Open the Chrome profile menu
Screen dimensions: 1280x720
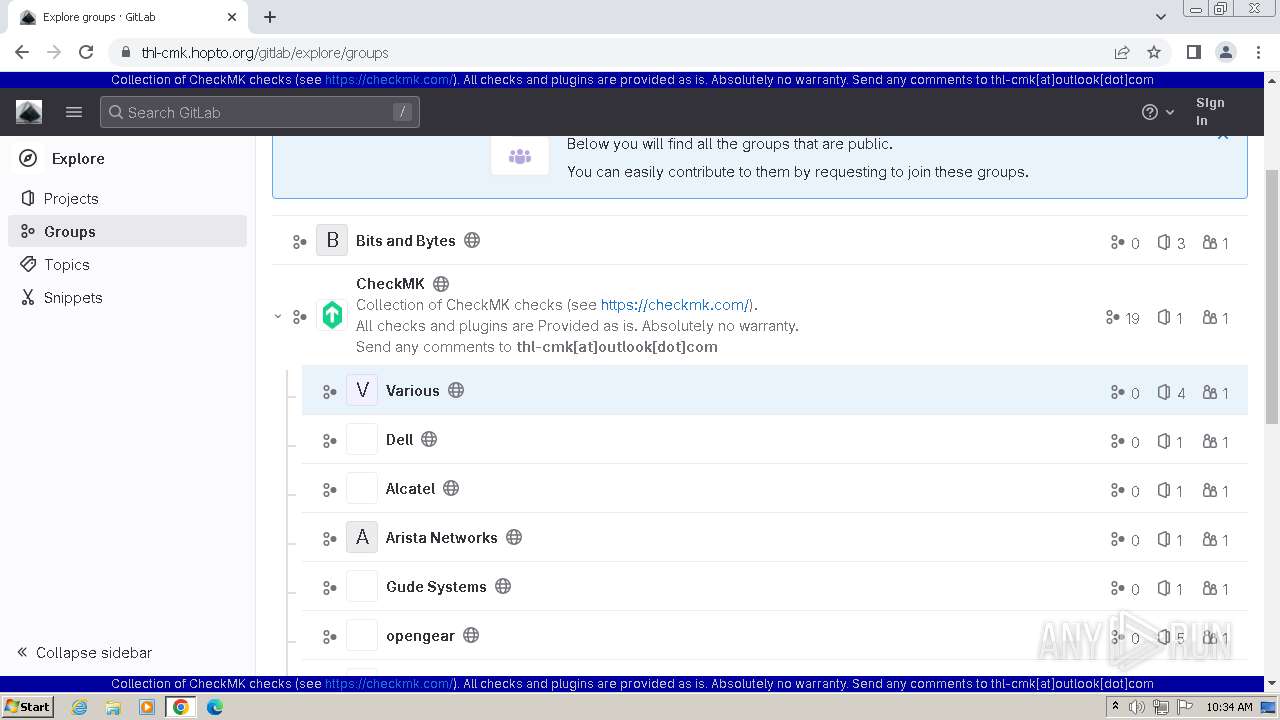tap(1225, 52)
